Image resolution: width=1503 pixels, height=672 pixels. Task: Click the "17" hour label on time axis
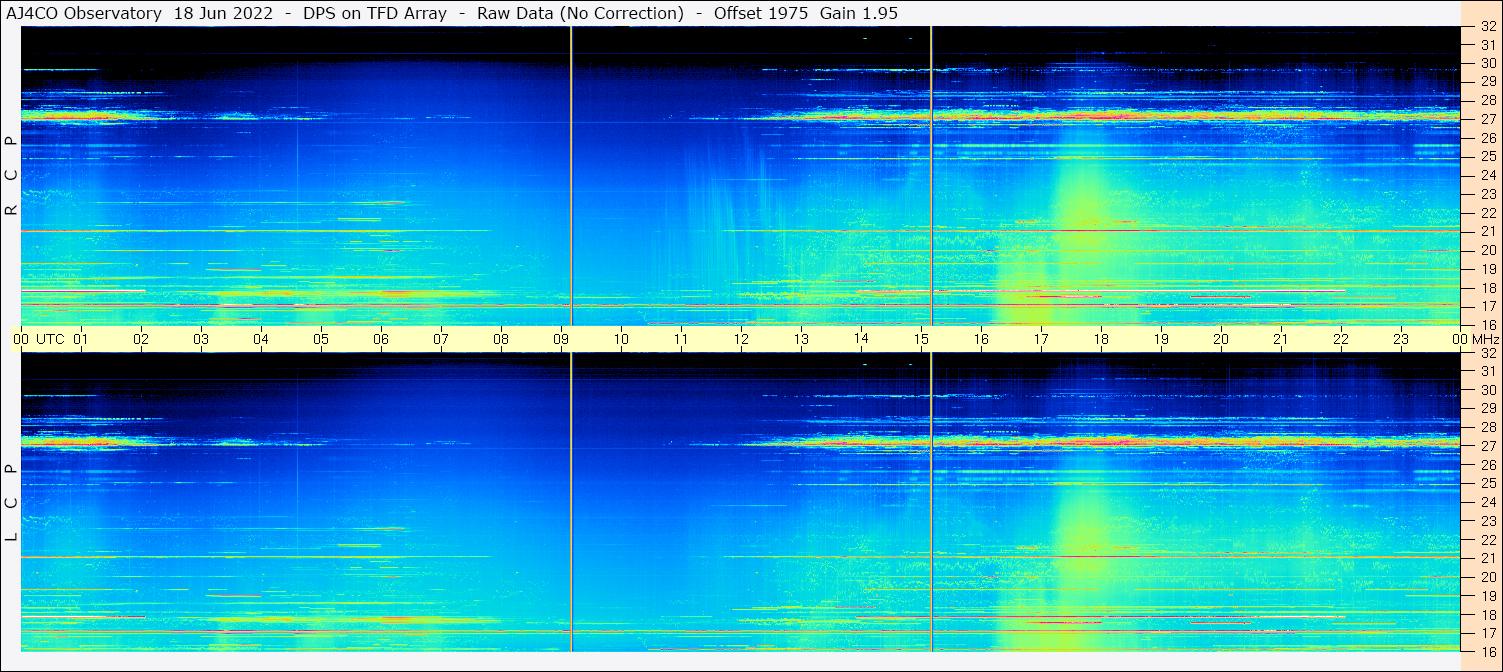(1041, 339)
